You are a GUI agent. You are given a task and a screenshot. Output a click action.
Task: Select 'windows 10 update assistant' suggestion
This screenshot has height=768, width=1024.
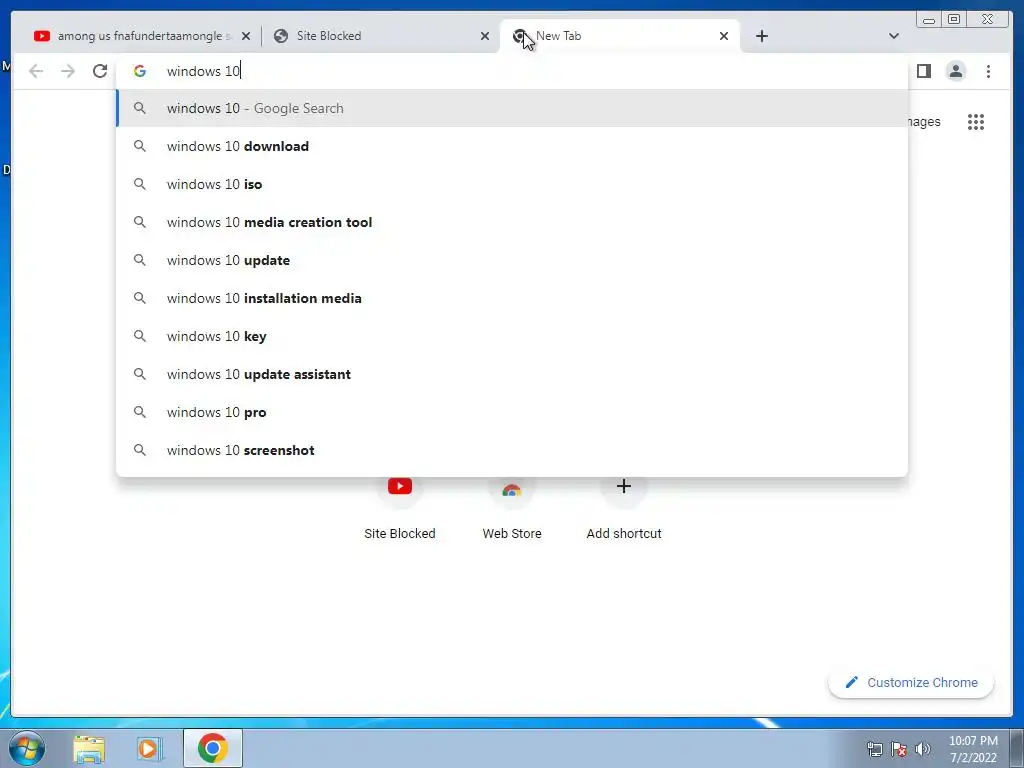pos(512,374)
